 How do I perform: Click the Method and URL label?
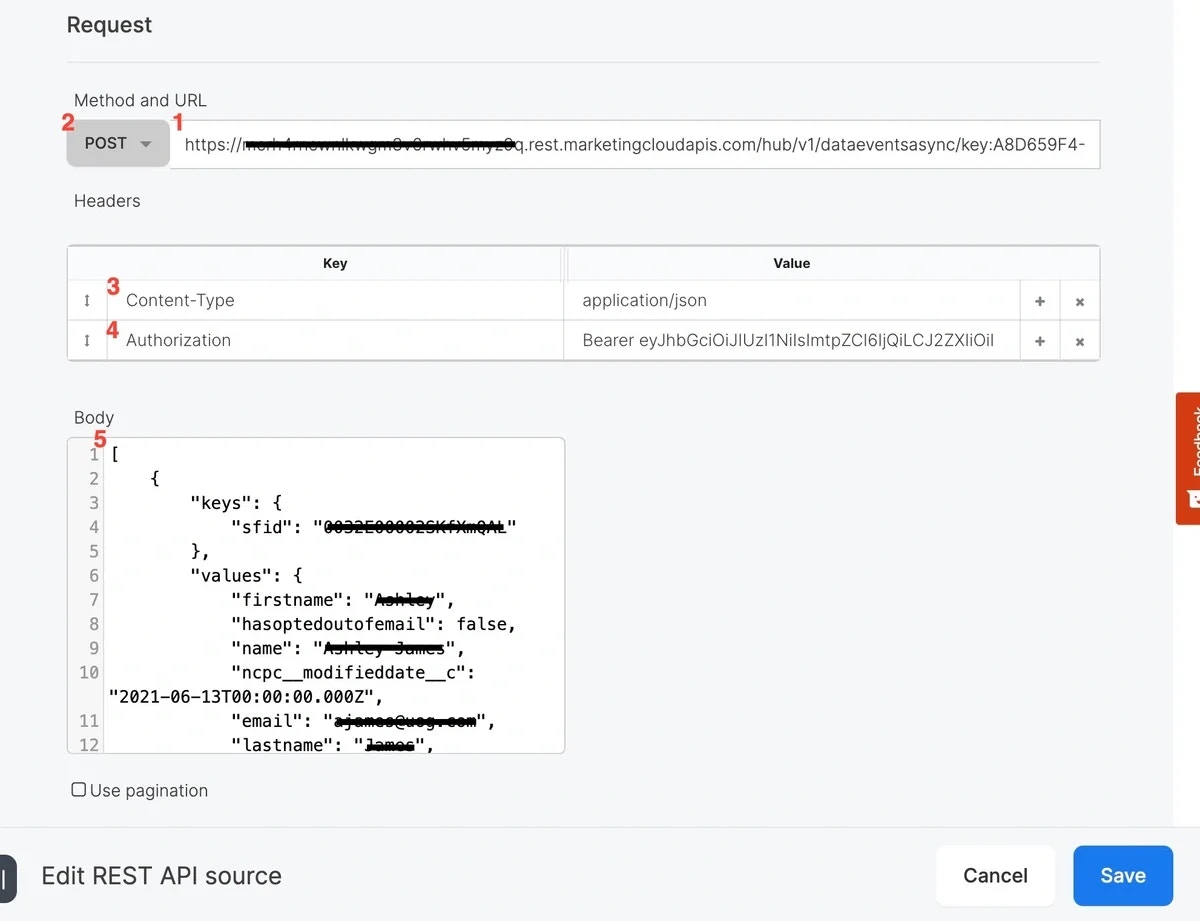pos(141,100)
